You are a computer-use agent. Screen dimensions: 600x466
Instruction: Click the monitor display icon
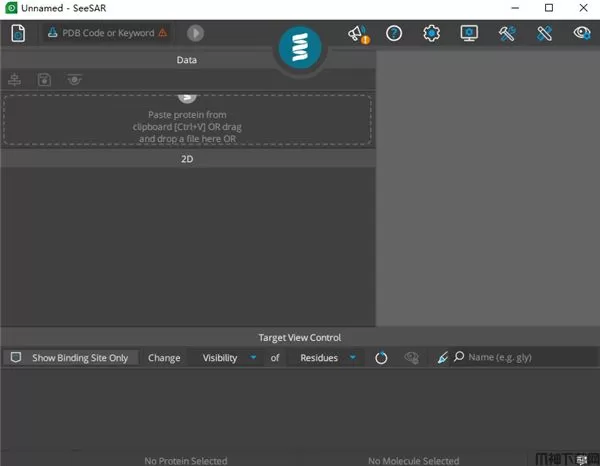pyautogui.click(x=469, y=33)
